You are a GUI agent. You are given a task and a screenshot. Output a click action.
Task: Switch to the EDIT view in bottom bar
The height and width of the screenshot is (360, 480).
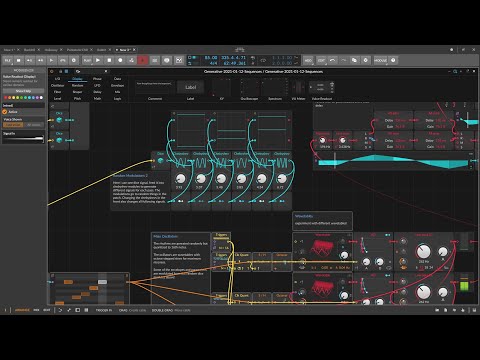47,310
